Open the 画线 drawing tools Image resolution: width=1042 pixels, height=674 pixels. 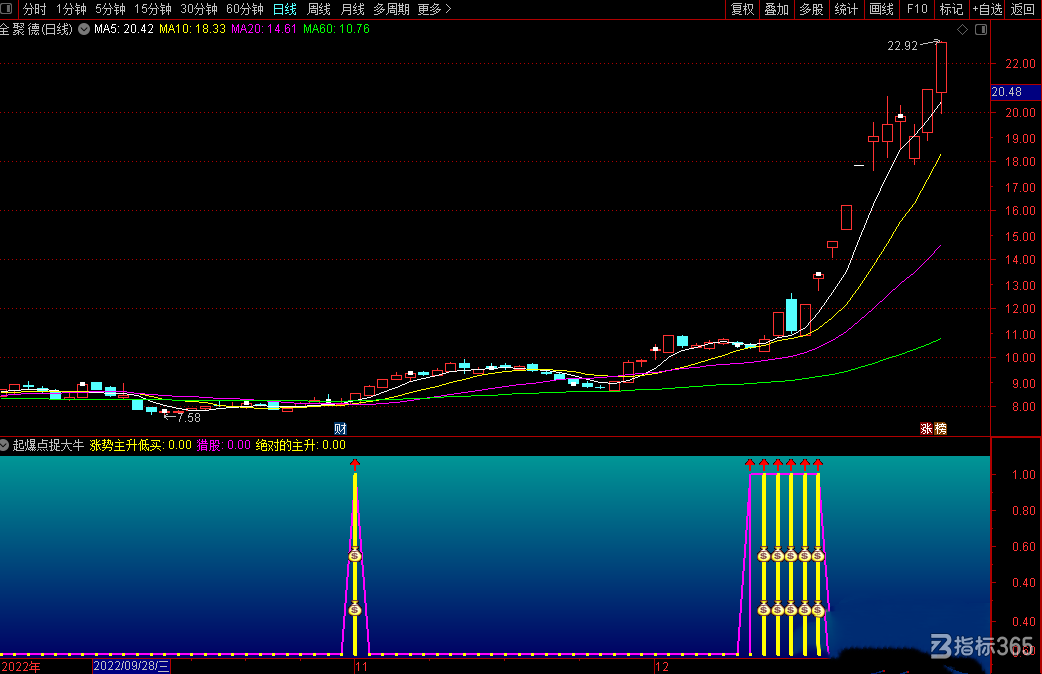[881, 9]
